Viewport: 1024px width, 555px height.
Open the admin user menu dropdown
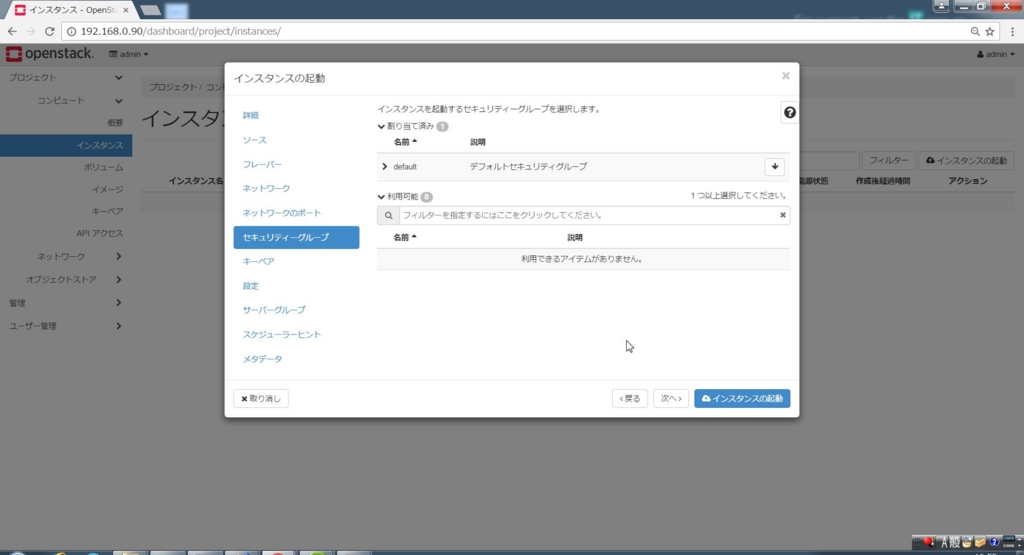point(995,54)
